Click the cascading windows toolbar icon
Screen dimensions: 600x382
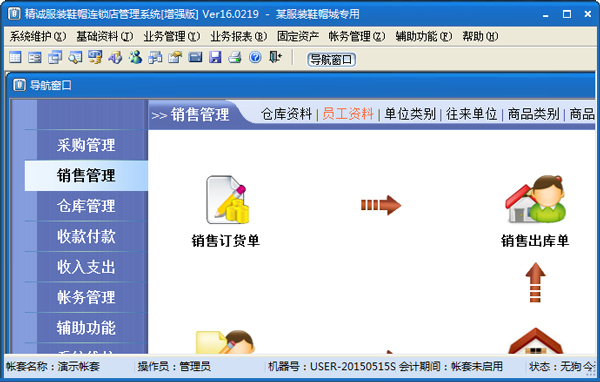click(55, 58)
